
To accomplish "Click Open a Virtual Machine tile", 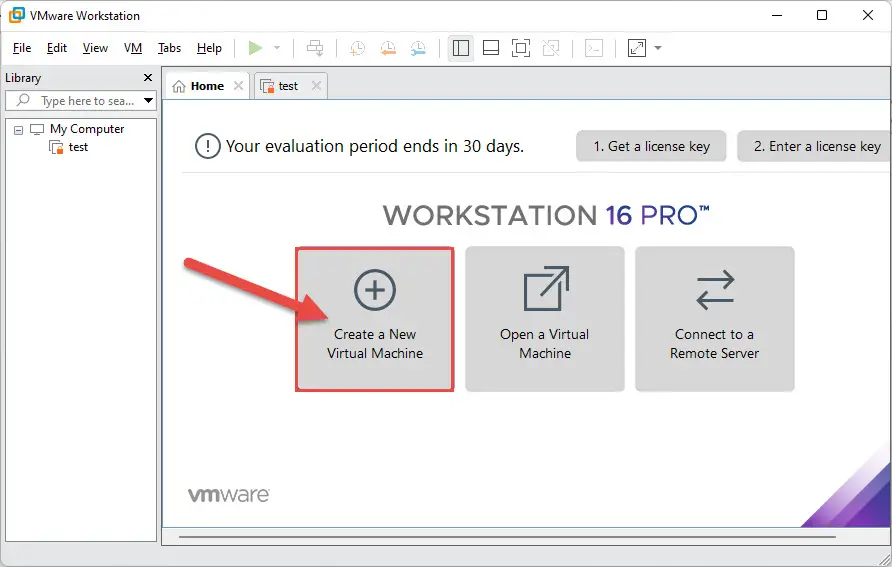I will point(544,319).
